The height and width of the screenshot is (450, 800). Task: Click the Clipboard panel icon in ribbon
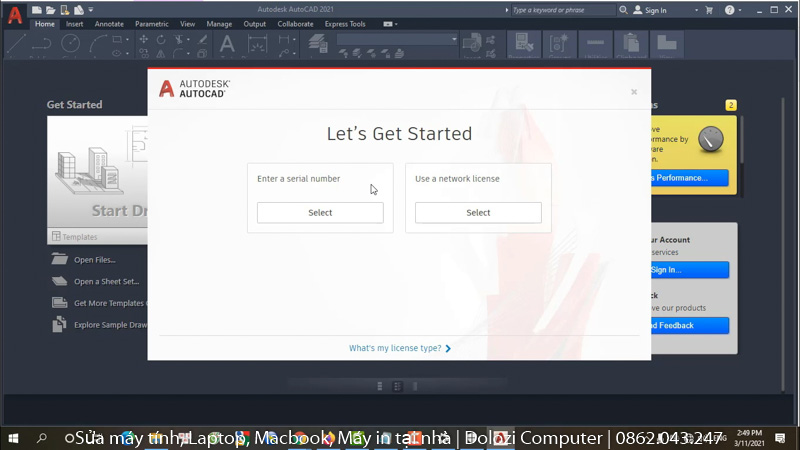coord(631,44)
